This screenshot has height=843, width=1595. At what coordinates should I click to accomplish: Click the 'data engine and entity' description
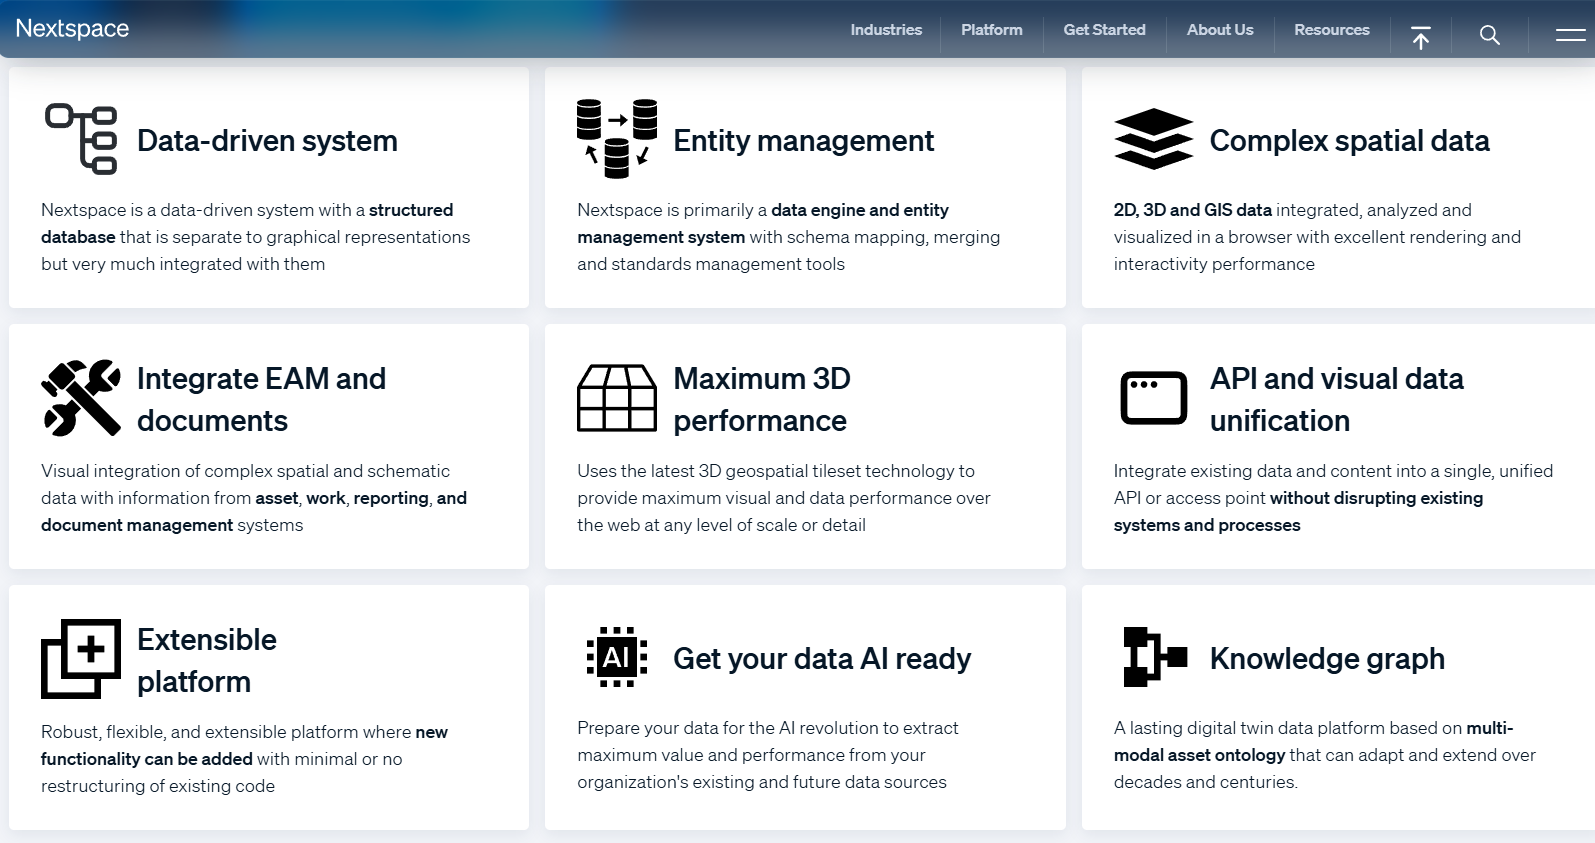[789, 237]
